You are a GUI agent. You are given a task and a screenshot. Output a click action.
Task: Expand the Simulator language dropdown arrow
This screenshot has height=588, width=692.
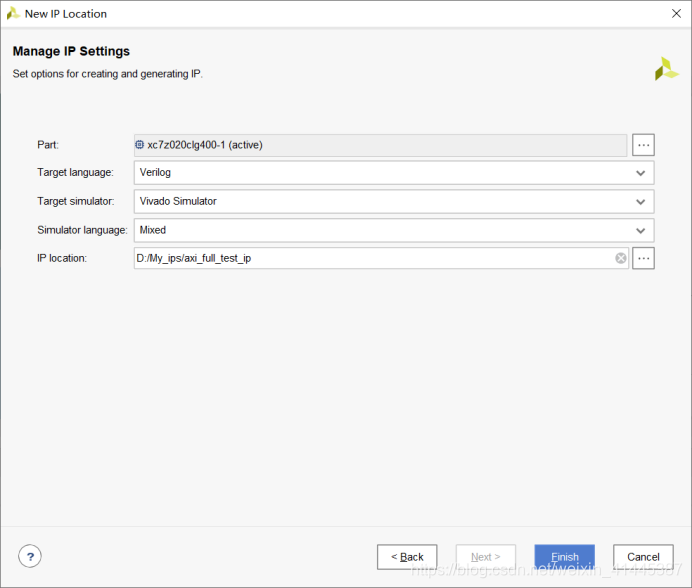pos(641,230)
